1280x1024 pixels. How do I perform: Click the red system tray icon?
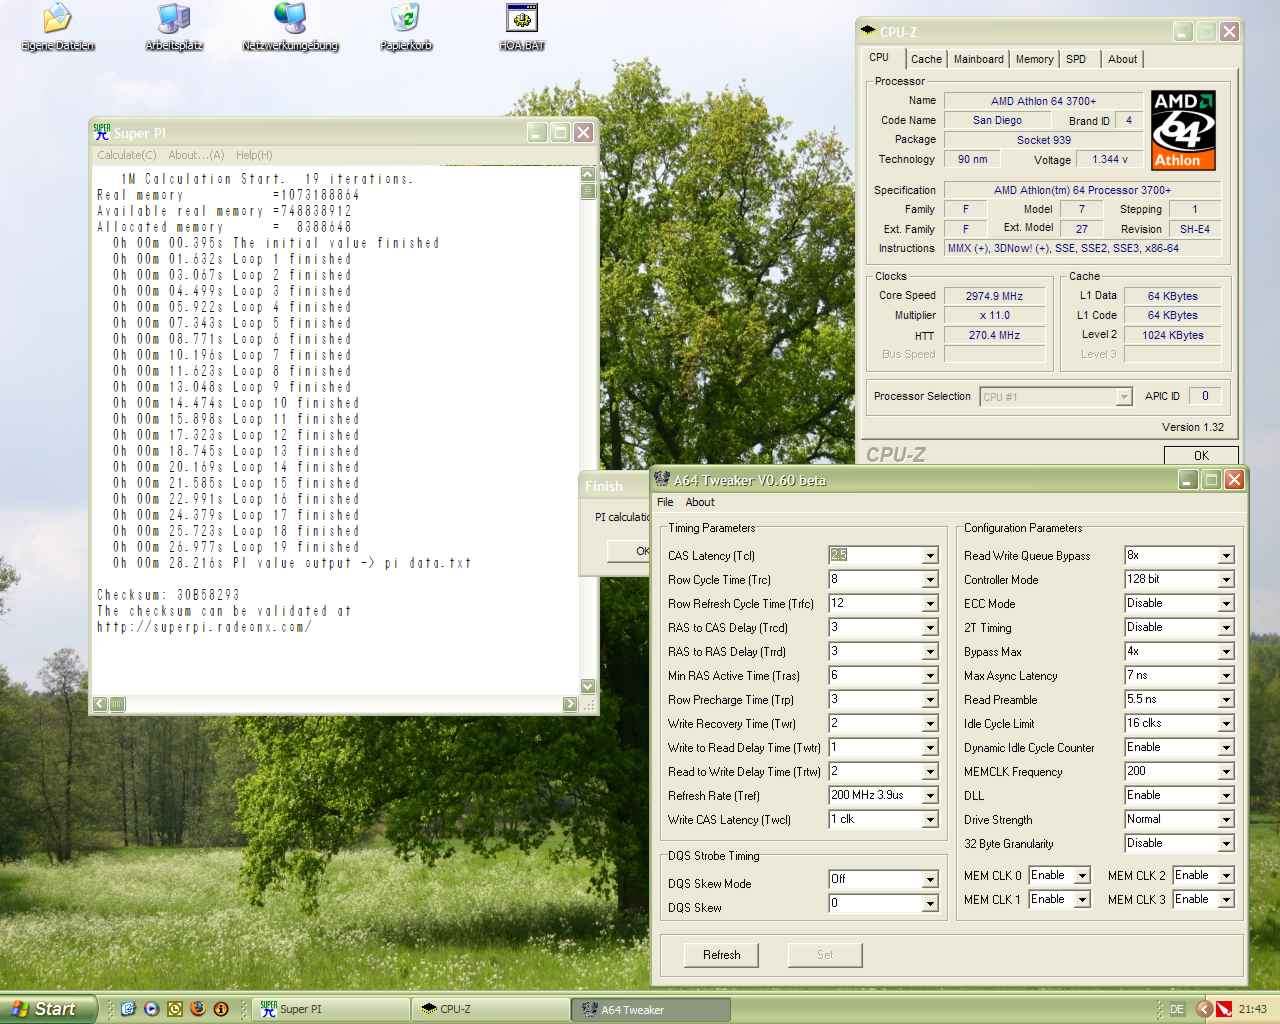pos(1224,1009)
